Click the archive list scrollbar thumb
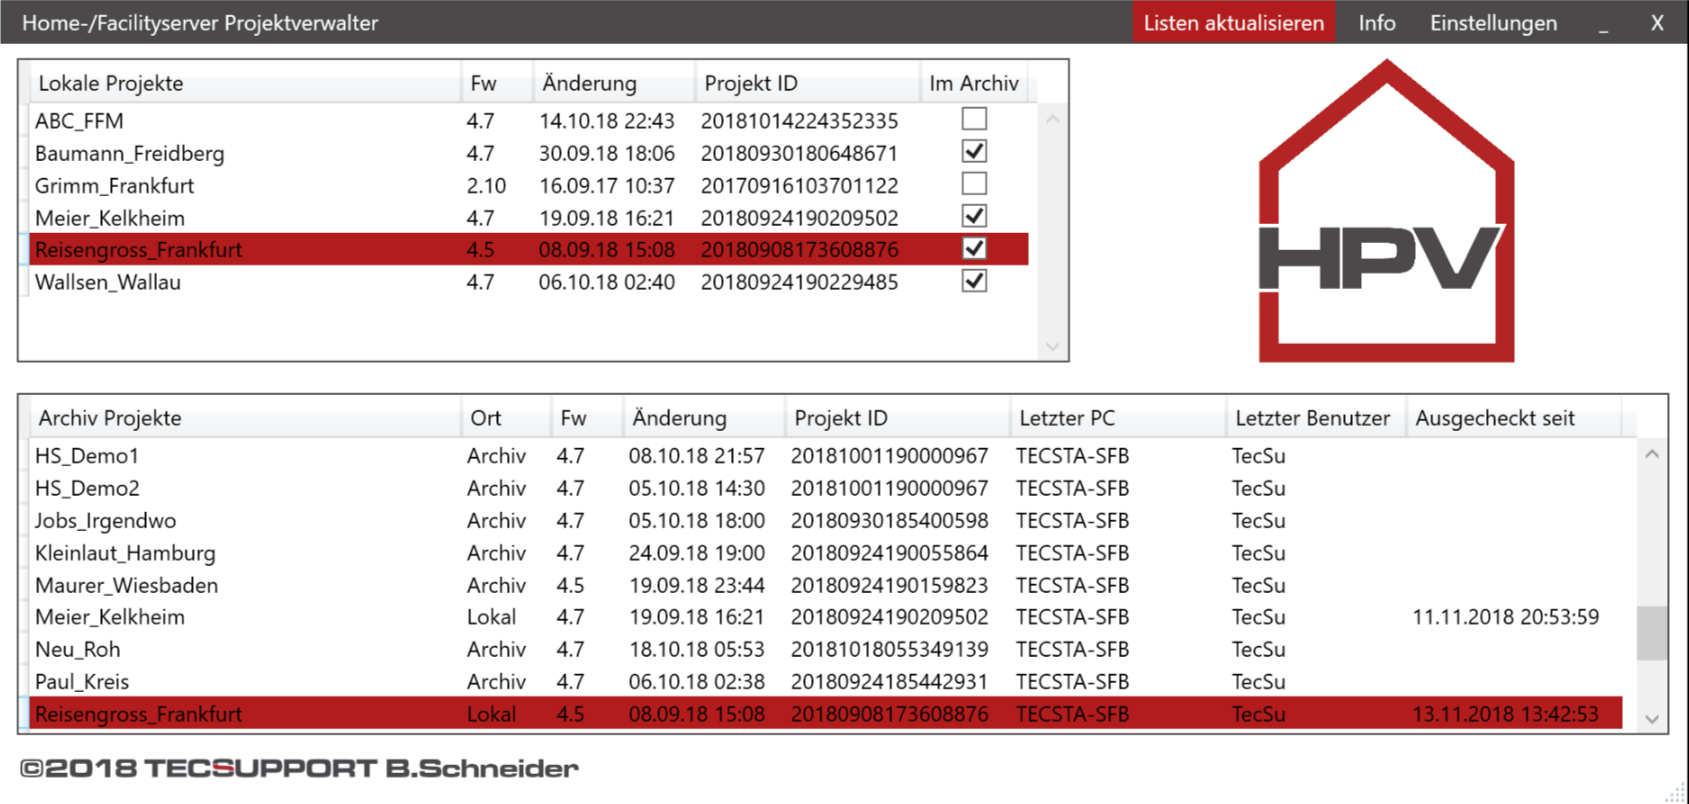 click(1652, 633)
